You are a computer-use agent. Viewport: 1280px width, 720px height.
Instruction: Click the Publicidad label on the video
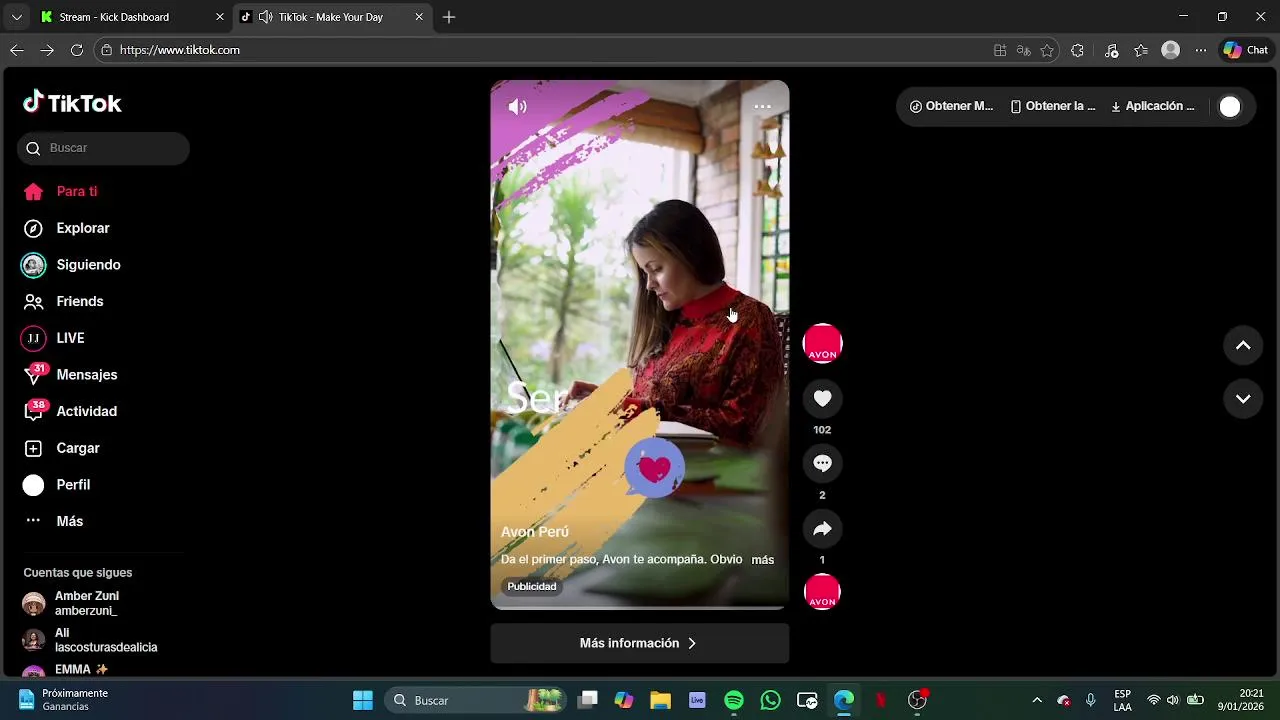point(531,587)
